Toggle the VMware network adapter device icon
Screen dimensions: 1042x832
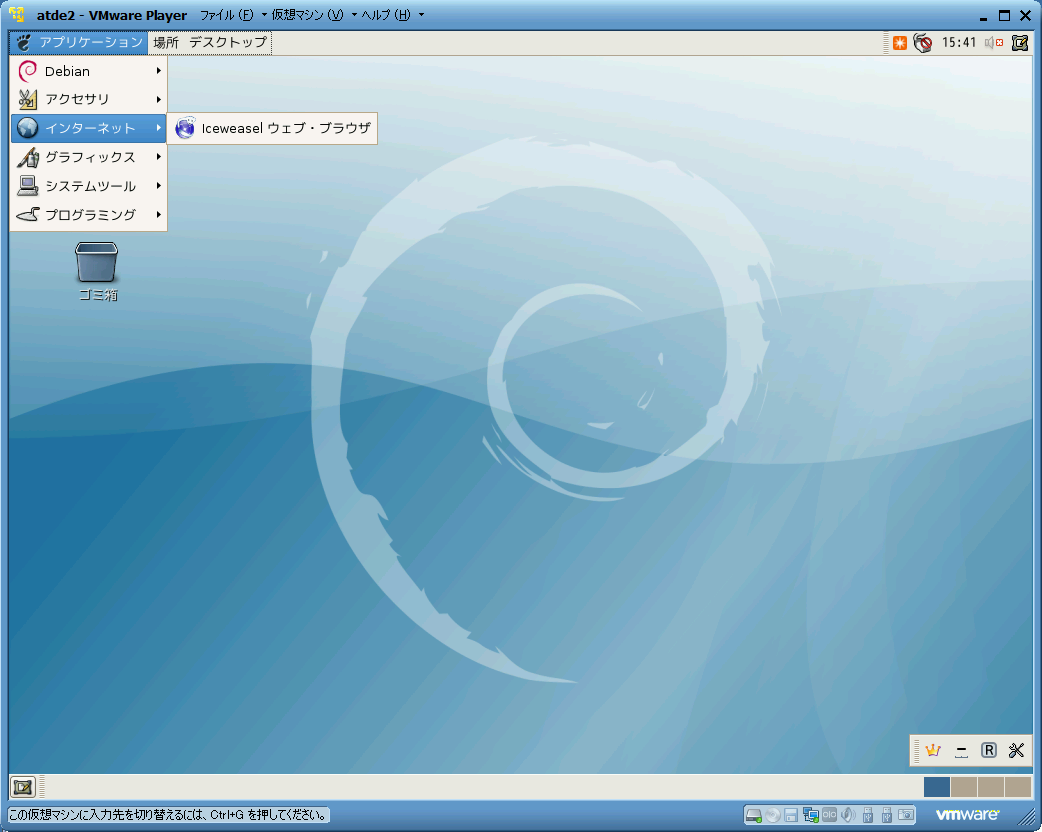[x=810, y=815]
